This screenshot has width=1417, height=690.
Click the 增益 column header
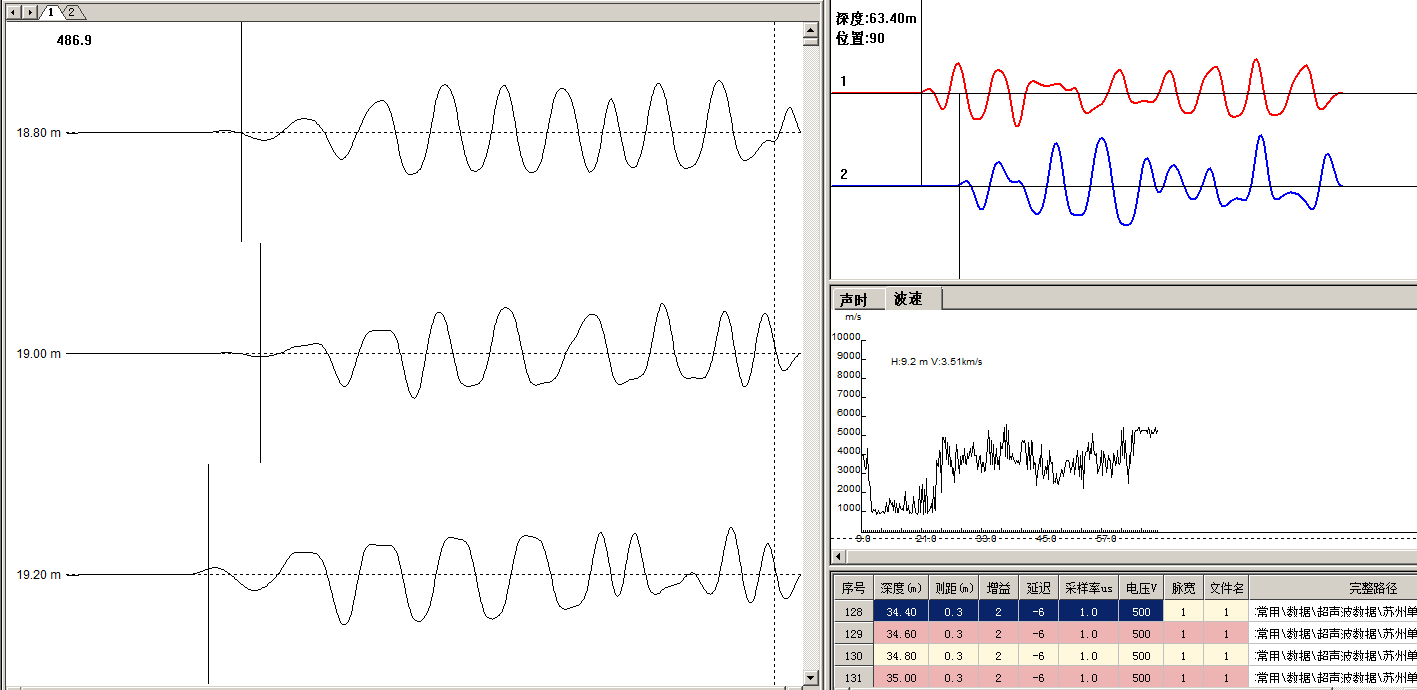(x=998, y=588)
